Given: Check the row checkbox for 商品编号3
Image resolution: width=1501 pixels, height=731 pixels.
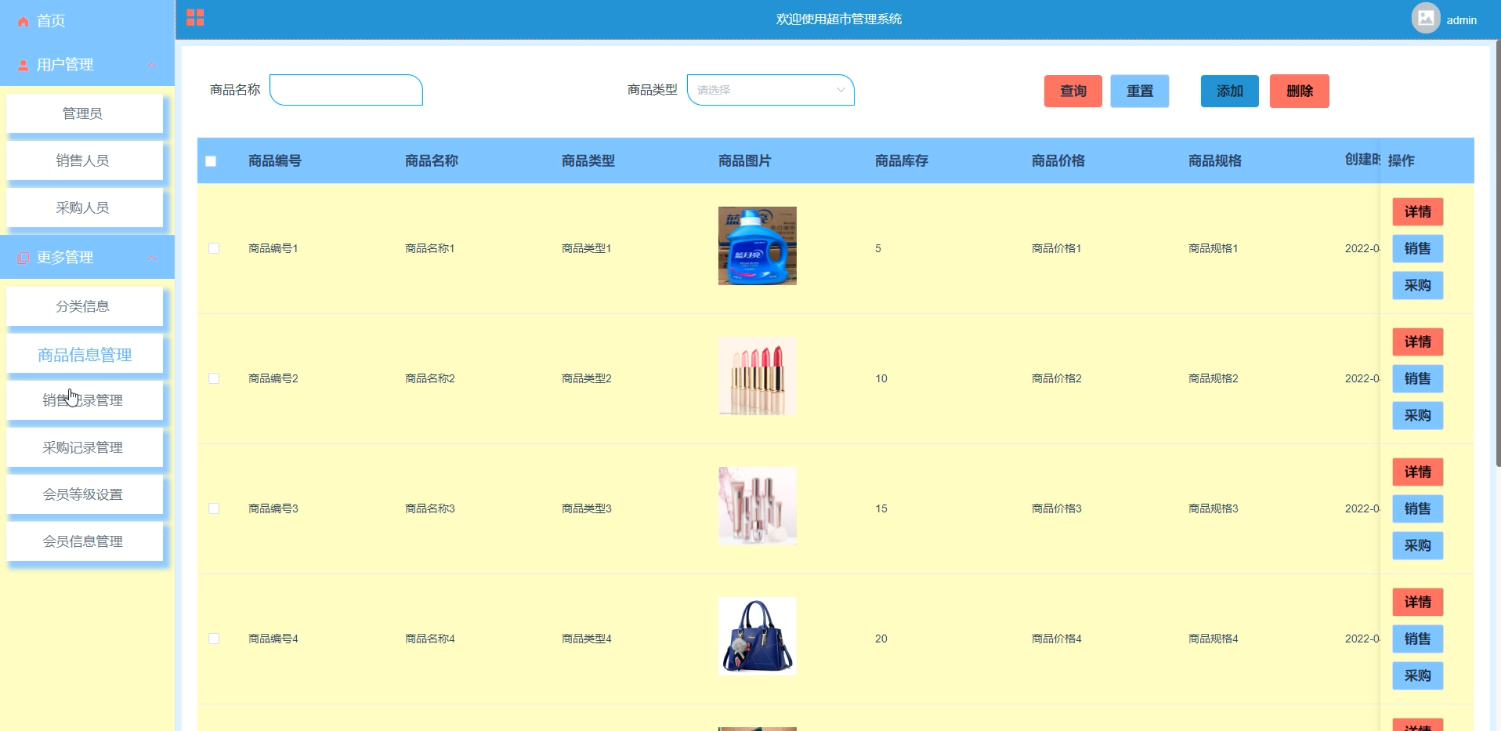Looking at the screenshot, I should click(x=213, y=508).
